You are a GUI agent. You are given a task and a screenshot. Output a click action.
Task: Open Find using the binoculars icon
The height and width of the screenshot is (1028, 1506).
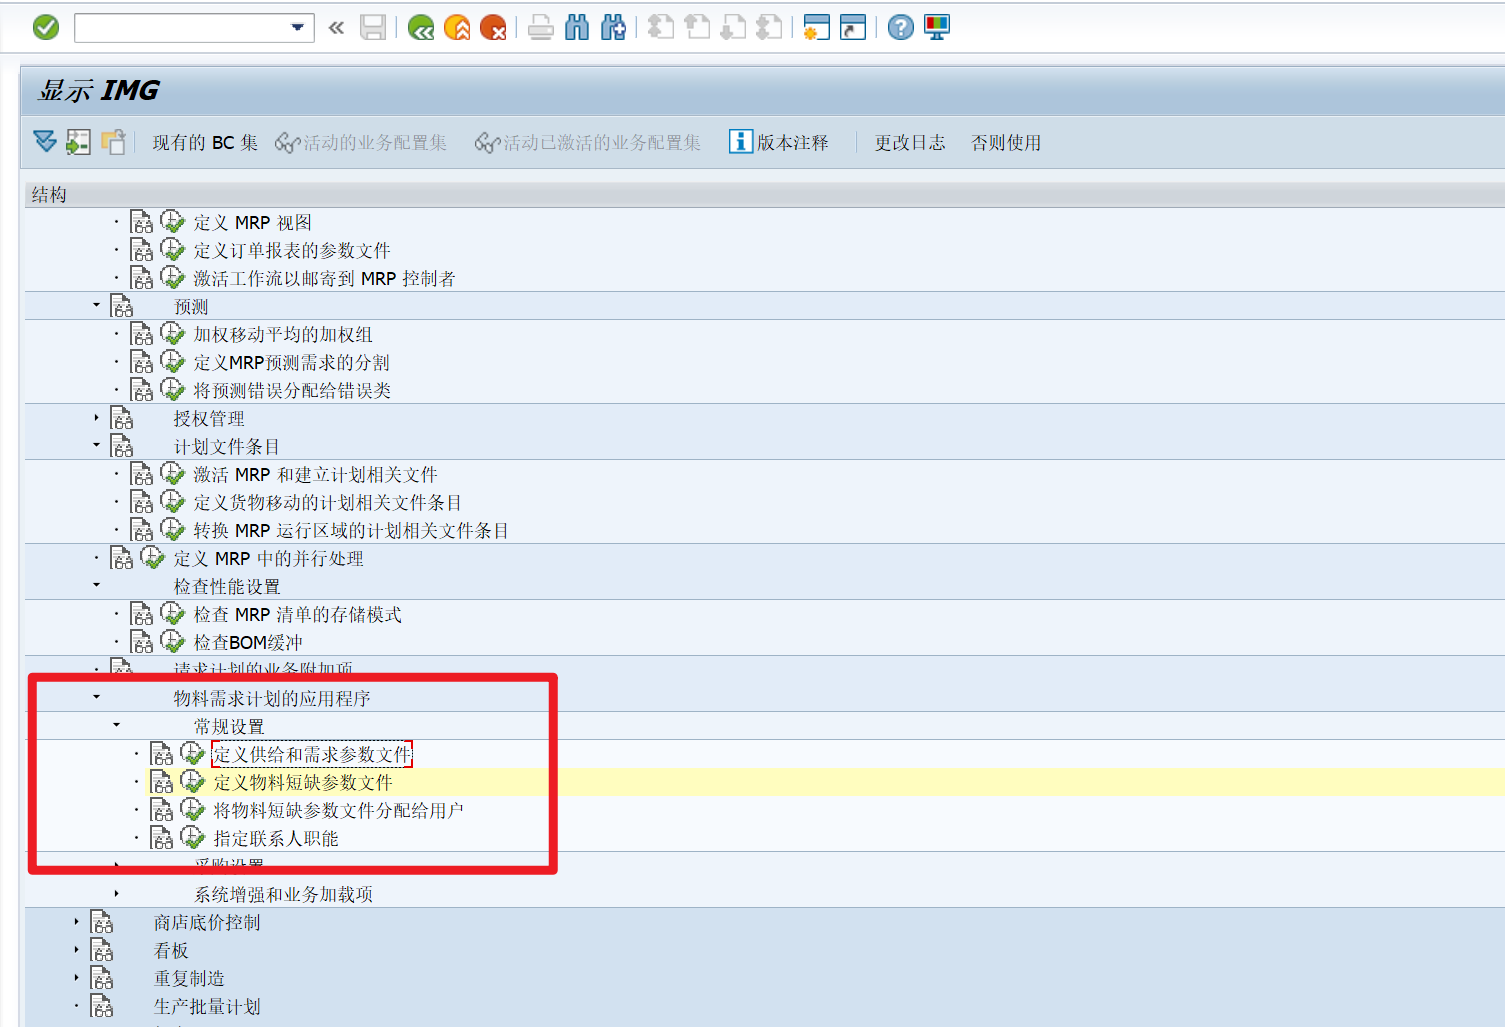click(577, 27)
